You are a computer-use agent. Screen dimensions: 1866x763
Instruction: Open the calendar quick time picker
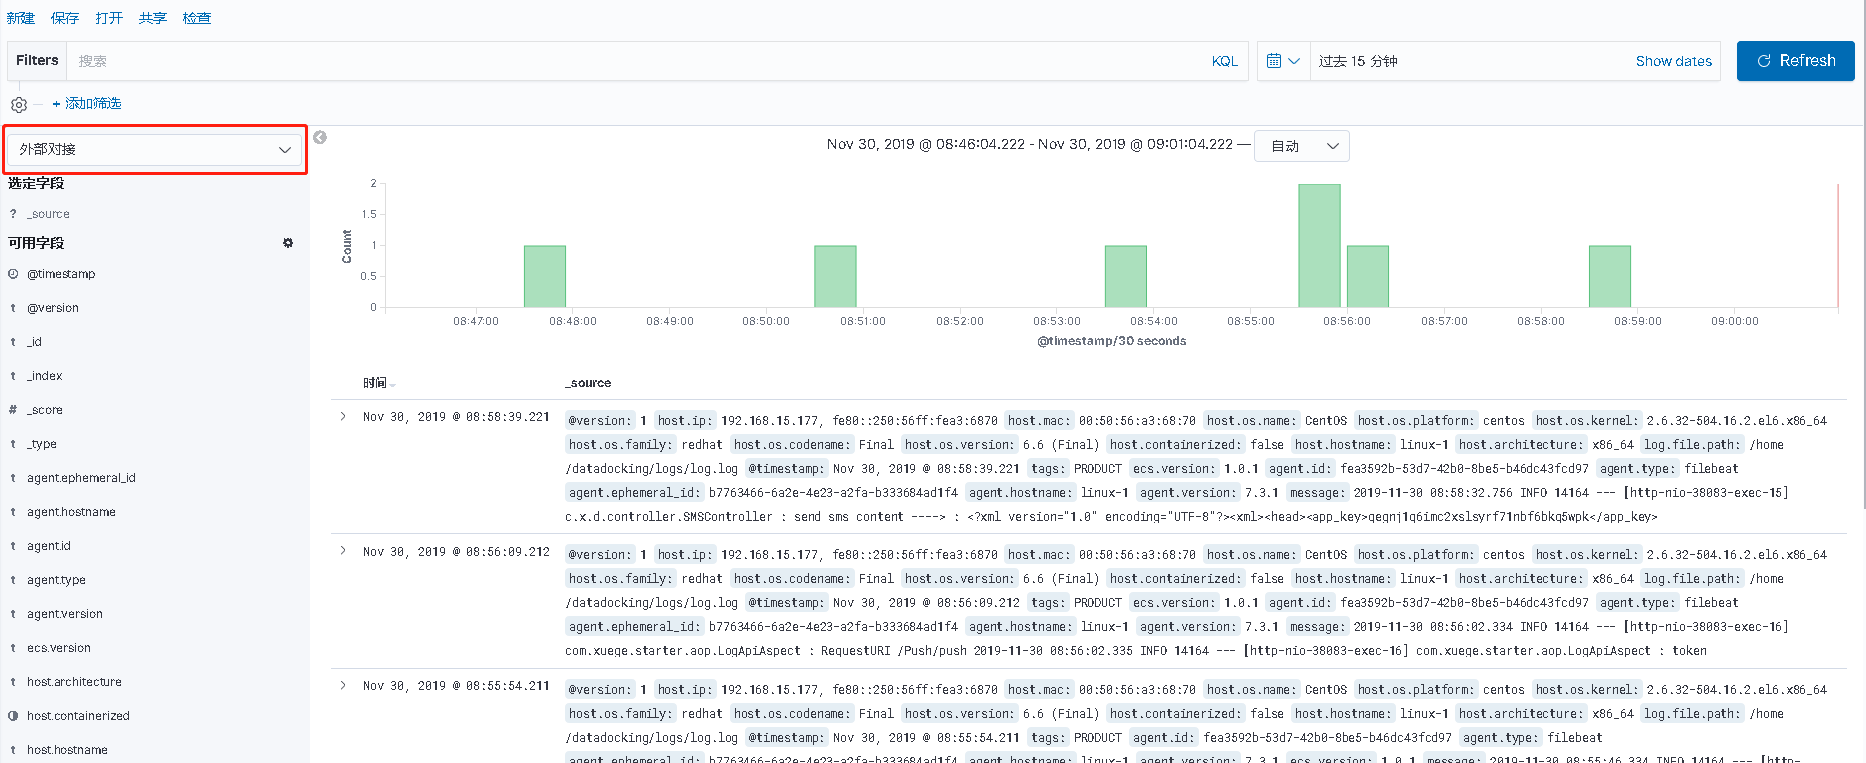coord(1283,61)
